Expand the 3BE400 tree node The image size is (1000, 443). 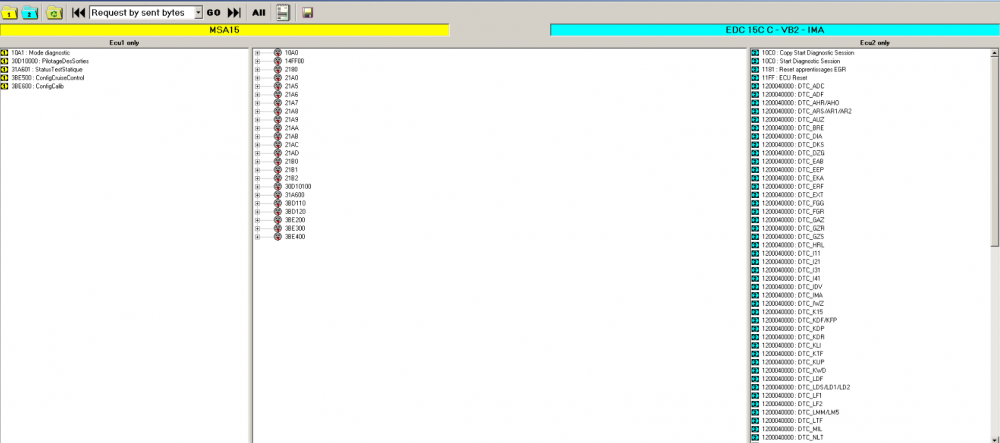(x=258, y=236)
